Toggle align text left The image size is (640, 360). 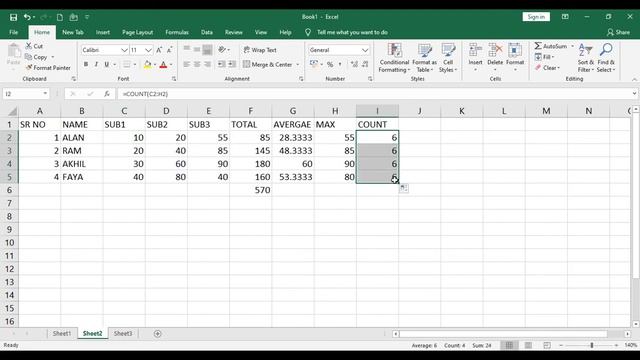(187, 64)
